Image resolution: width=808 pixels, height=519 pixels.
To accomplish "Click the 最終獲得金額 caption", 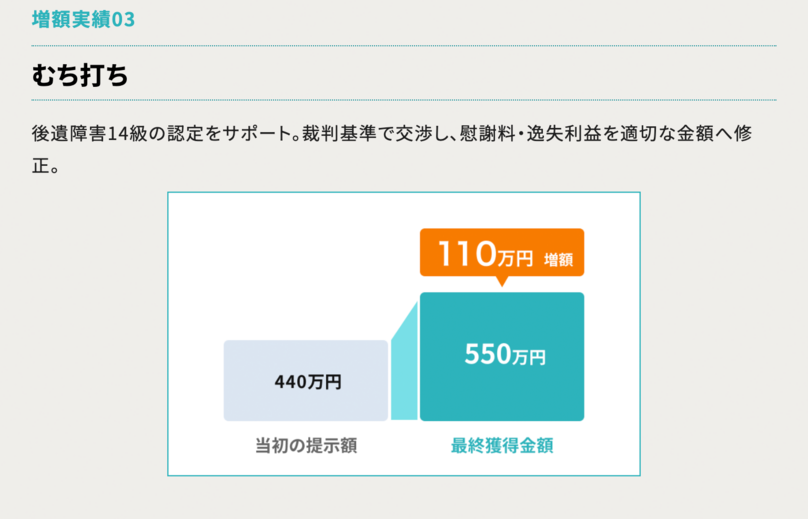I will pyautogui.click(x=501, y=446).
